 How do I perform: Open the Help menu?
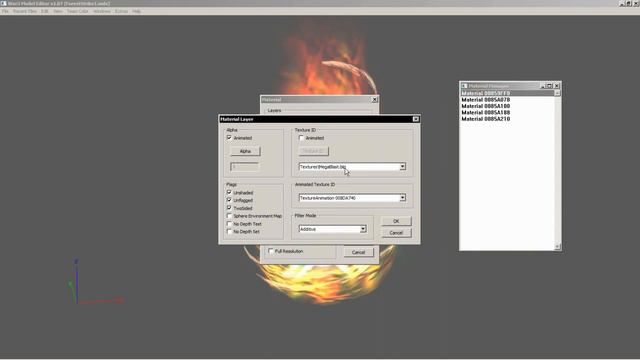coord(136,11)
